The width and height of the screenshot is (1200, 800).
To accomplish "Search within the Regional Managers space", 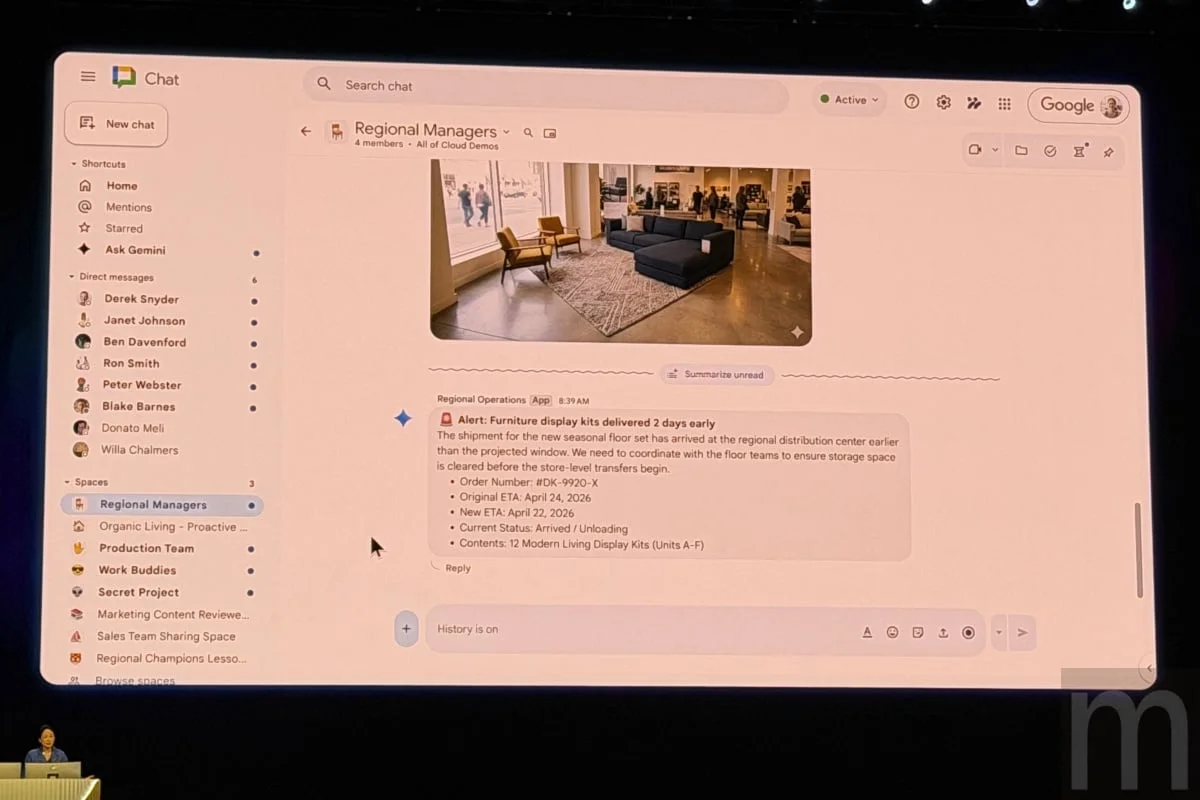I will click(528, 132).
